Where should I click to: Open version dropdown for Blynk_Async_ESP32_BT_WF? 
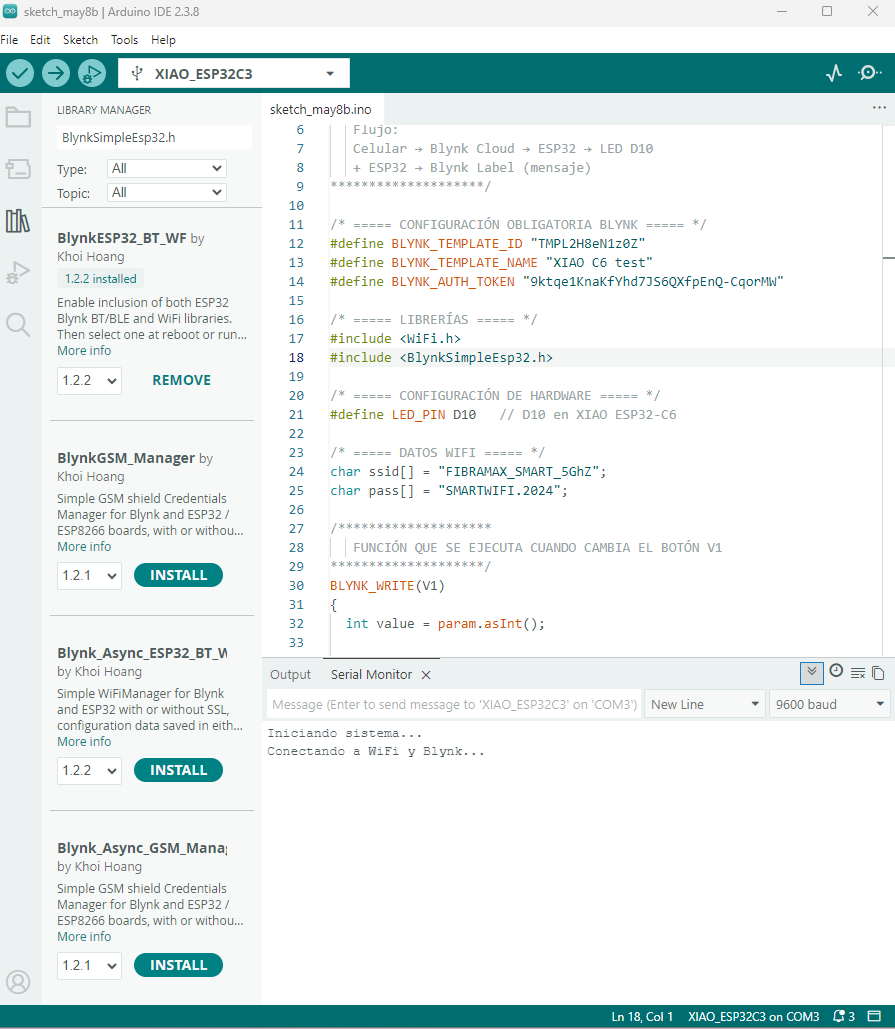pyautogui.click(x=89, y=770)
